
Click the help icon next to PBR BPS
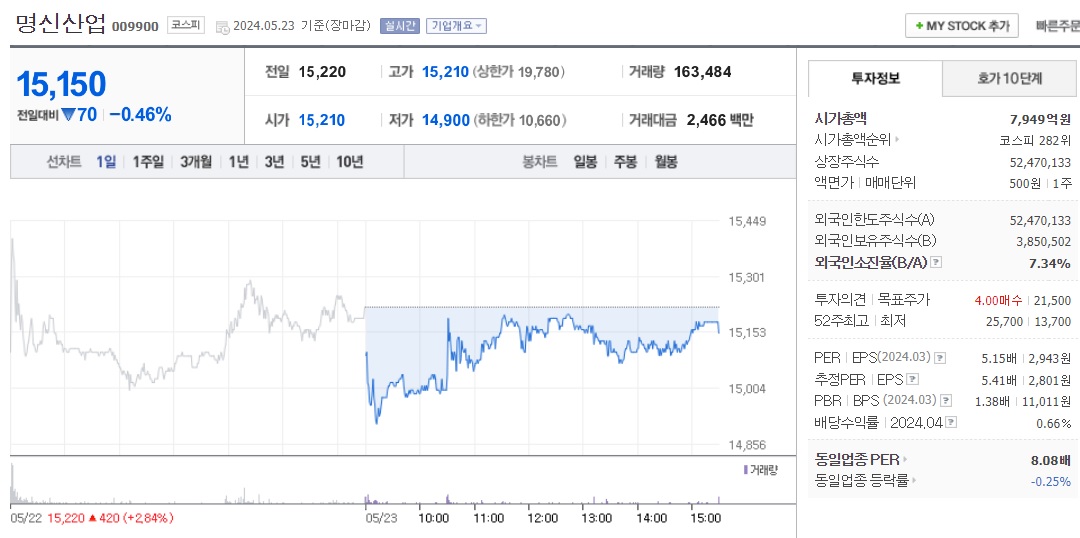click(x=947, y=401)
